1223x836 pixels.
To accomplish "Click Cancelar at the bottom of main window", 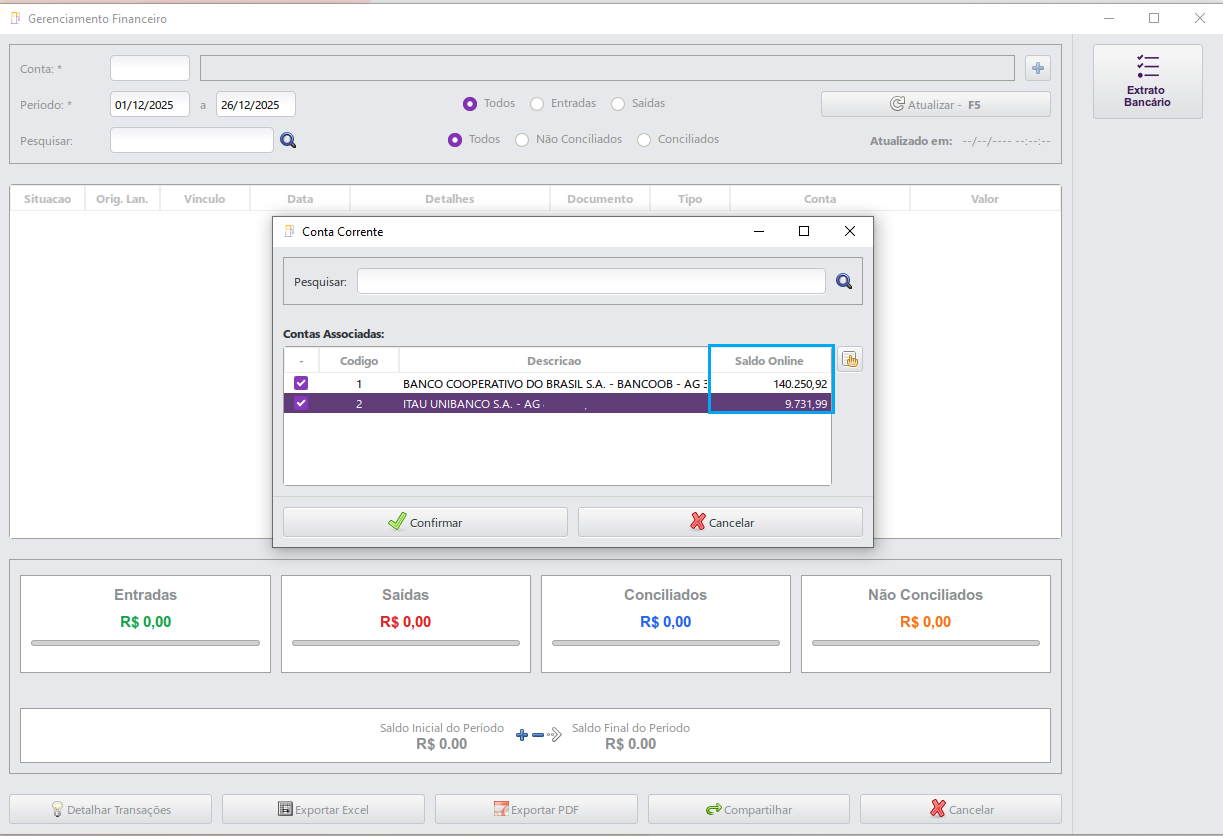I will tap(961, 809).
